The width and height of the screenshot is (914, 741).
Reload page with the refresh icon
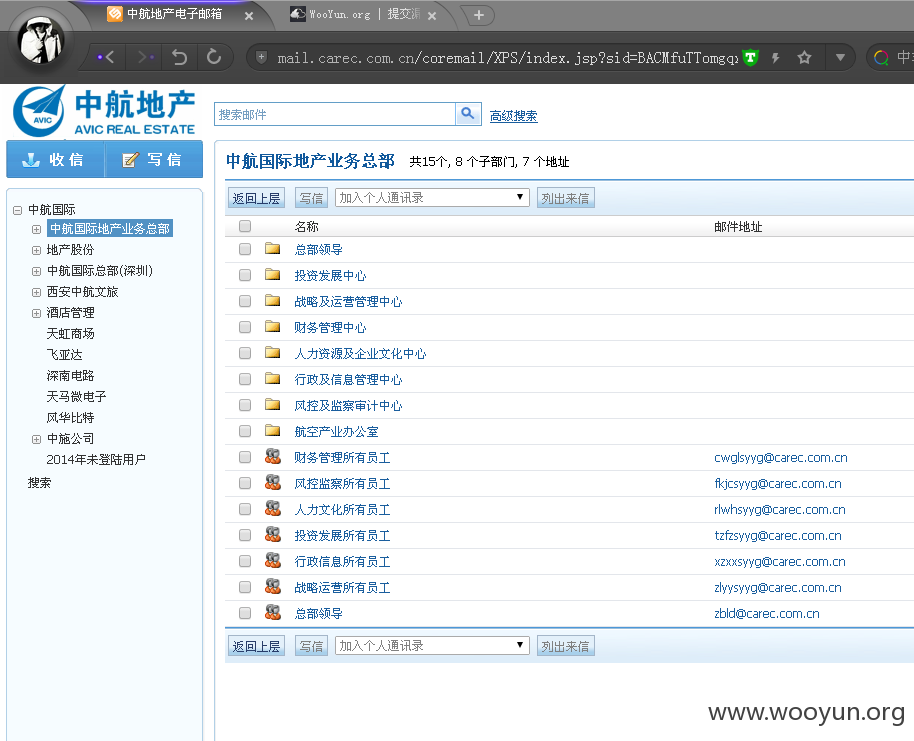214,57
